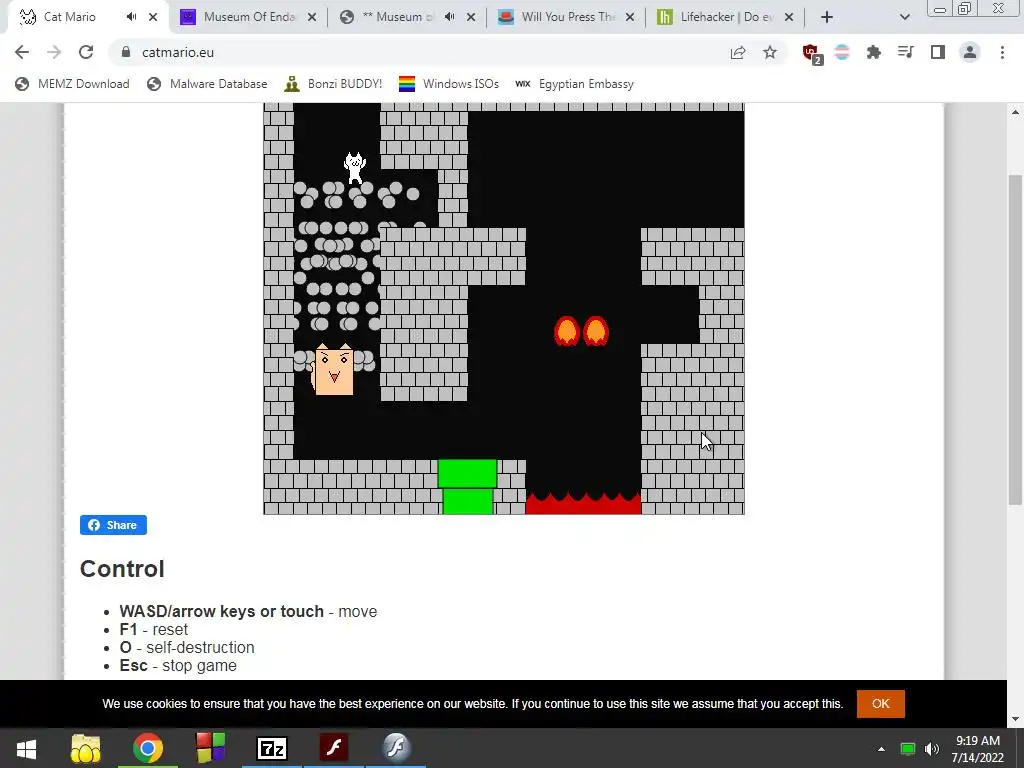
Task: Click the green tray status icon
Action: 907,749
